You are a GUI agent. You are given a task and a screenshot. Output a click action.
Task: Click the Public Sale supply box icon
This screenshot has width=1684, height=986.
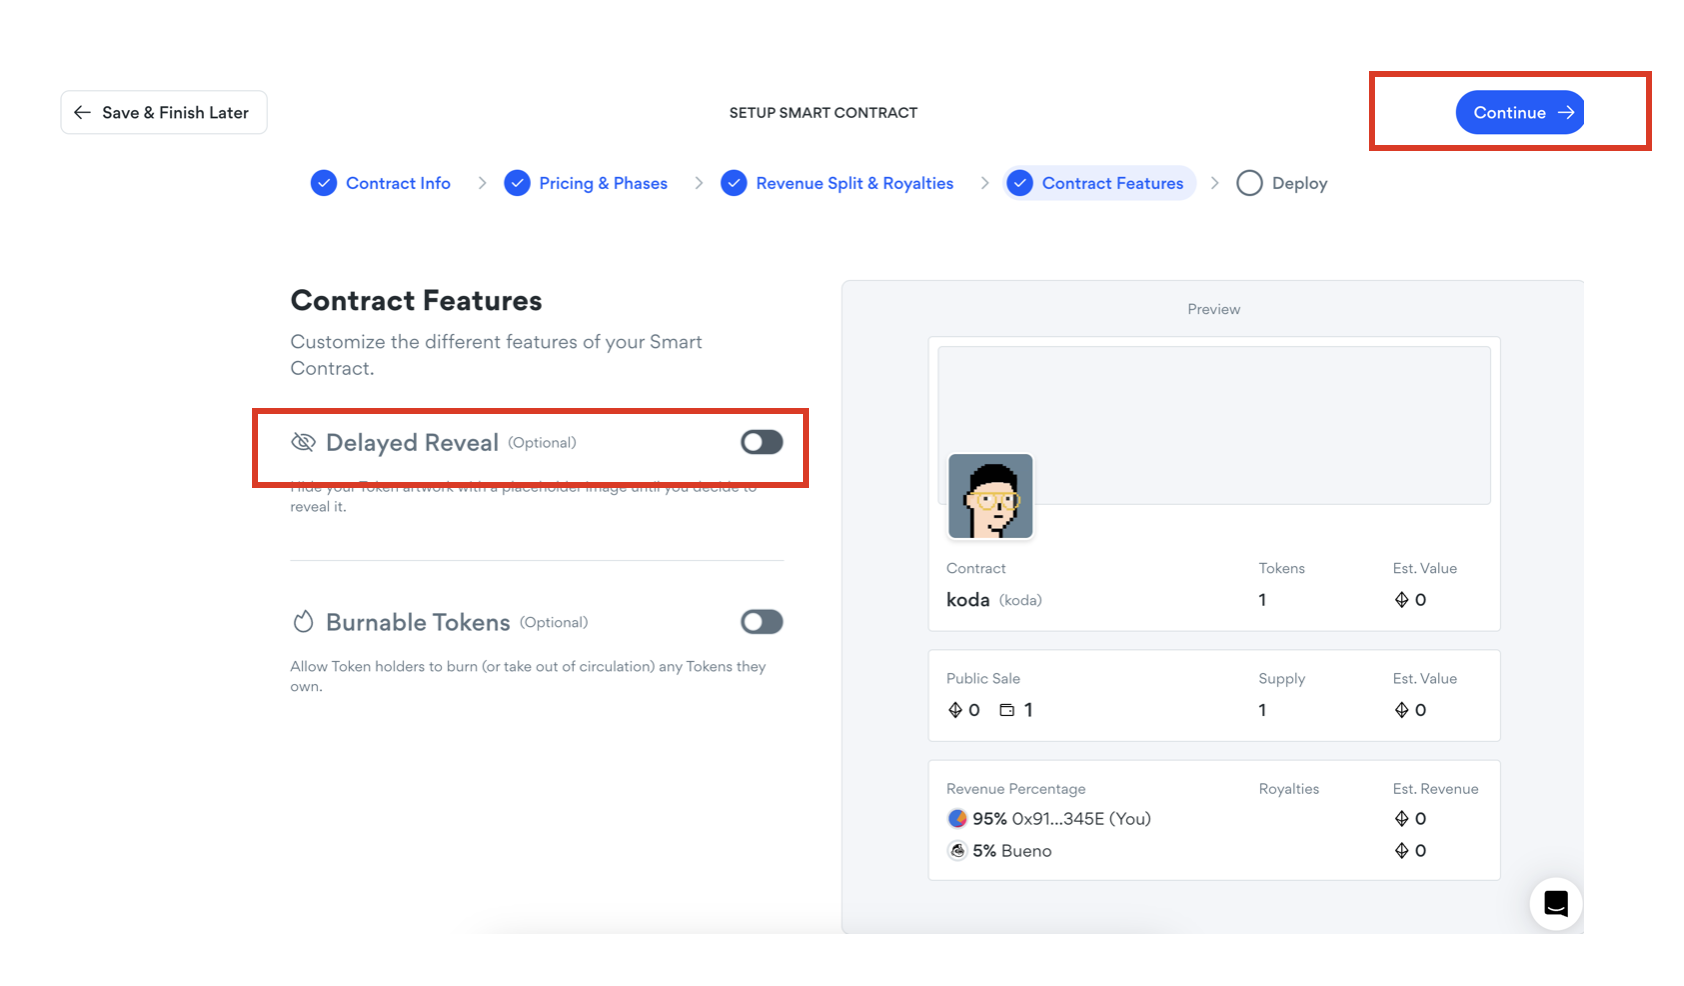(1007, 710)
